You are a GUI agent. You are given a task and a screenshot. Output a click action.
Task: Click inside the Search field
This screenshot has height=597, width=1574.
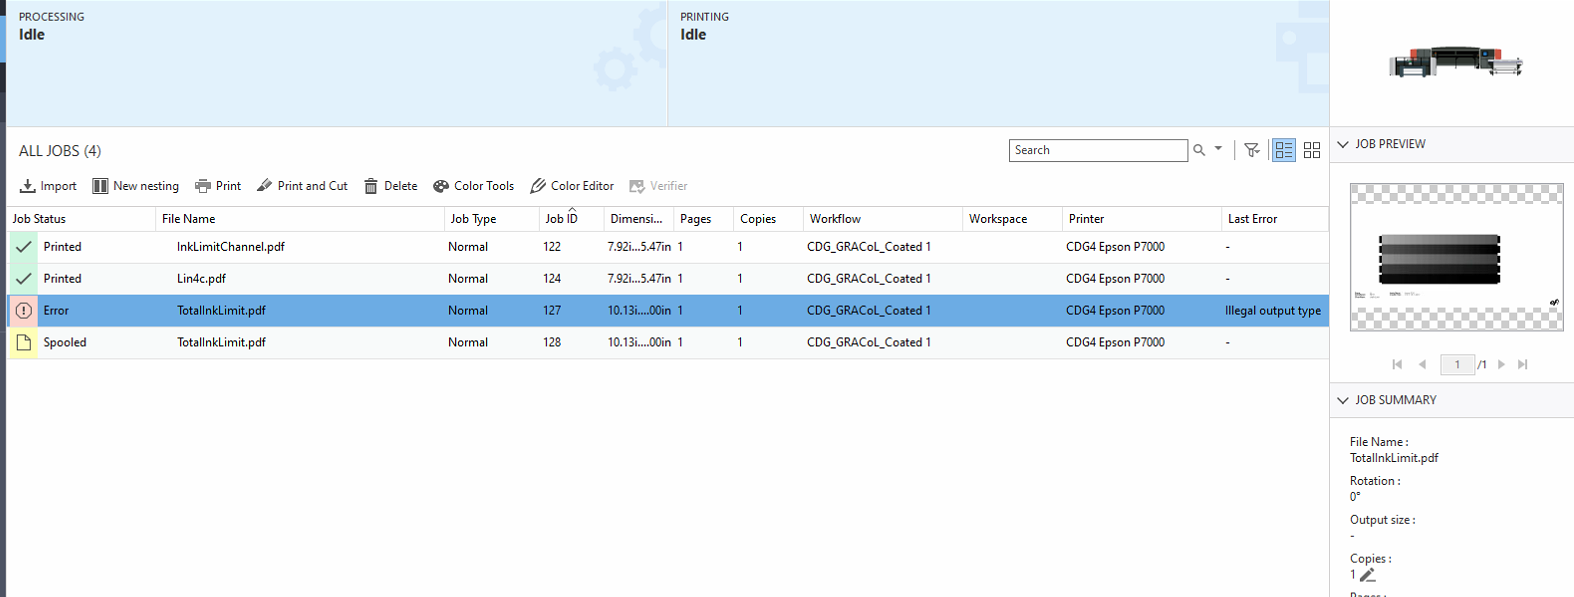1097,150
